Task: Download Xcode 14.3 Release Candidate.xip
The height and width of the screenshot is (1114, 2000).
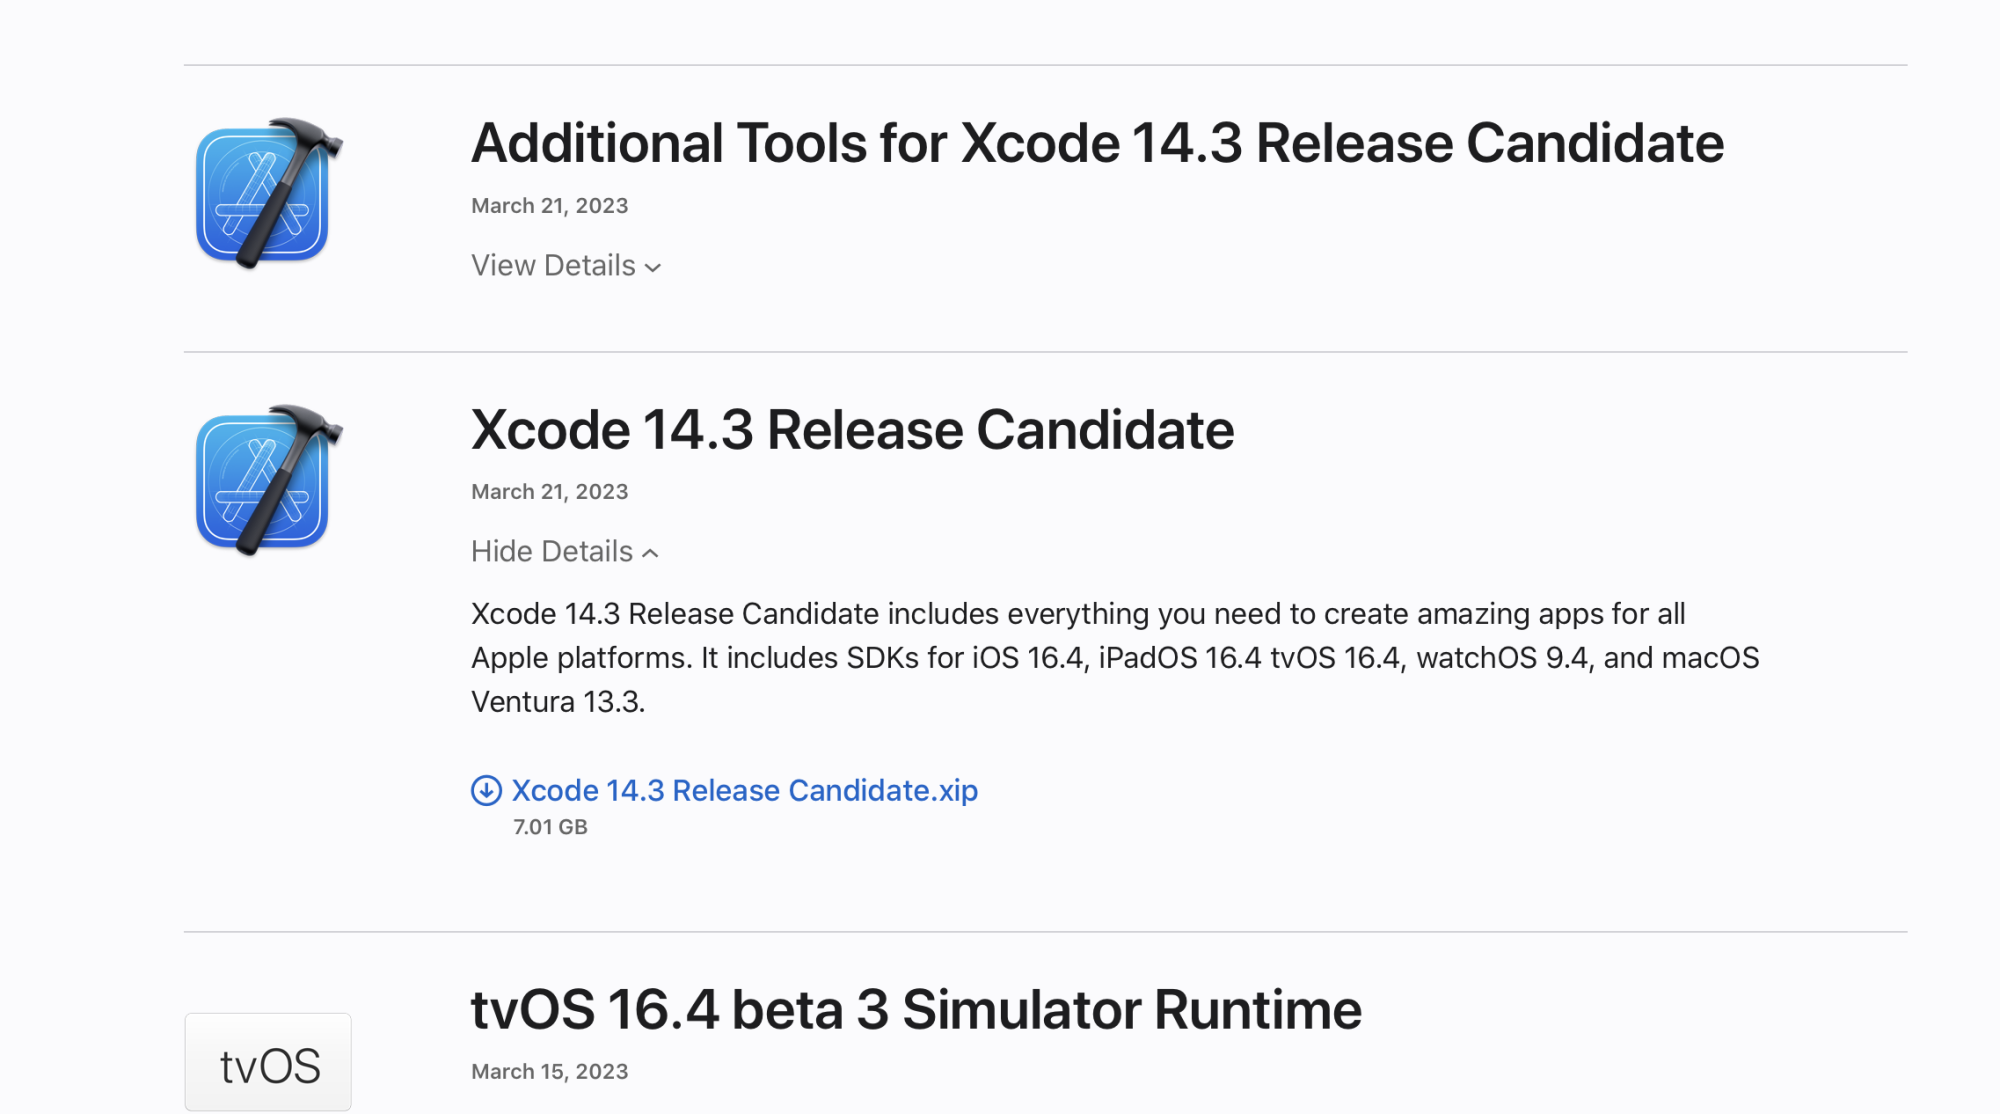Action: point(744,791)
